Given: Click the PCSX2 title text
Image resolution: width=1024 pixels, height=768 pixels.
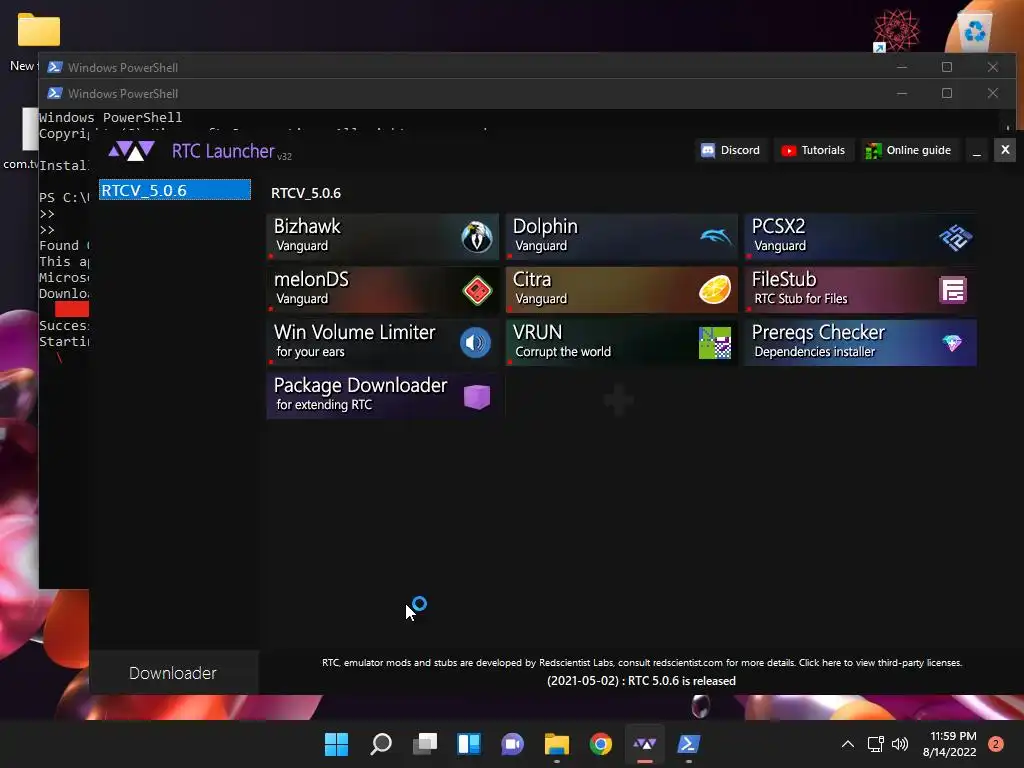Looking at the screenshot, I should point(778,226).
